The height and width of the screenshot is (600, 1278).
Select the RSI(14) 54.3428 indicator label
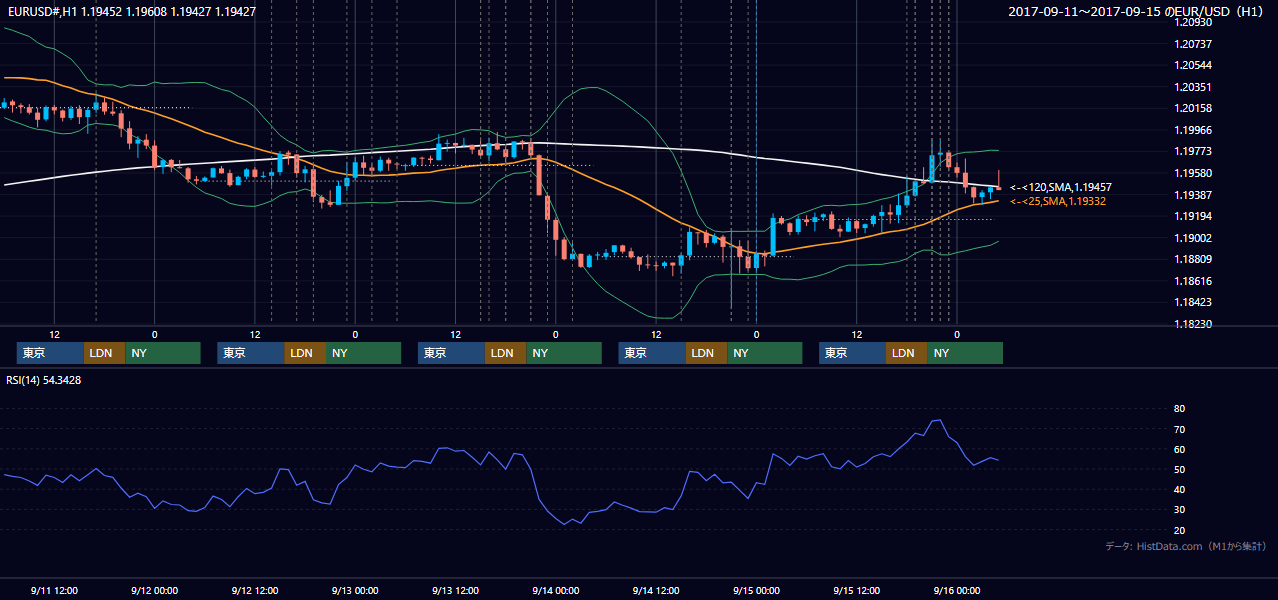point(44,380)
